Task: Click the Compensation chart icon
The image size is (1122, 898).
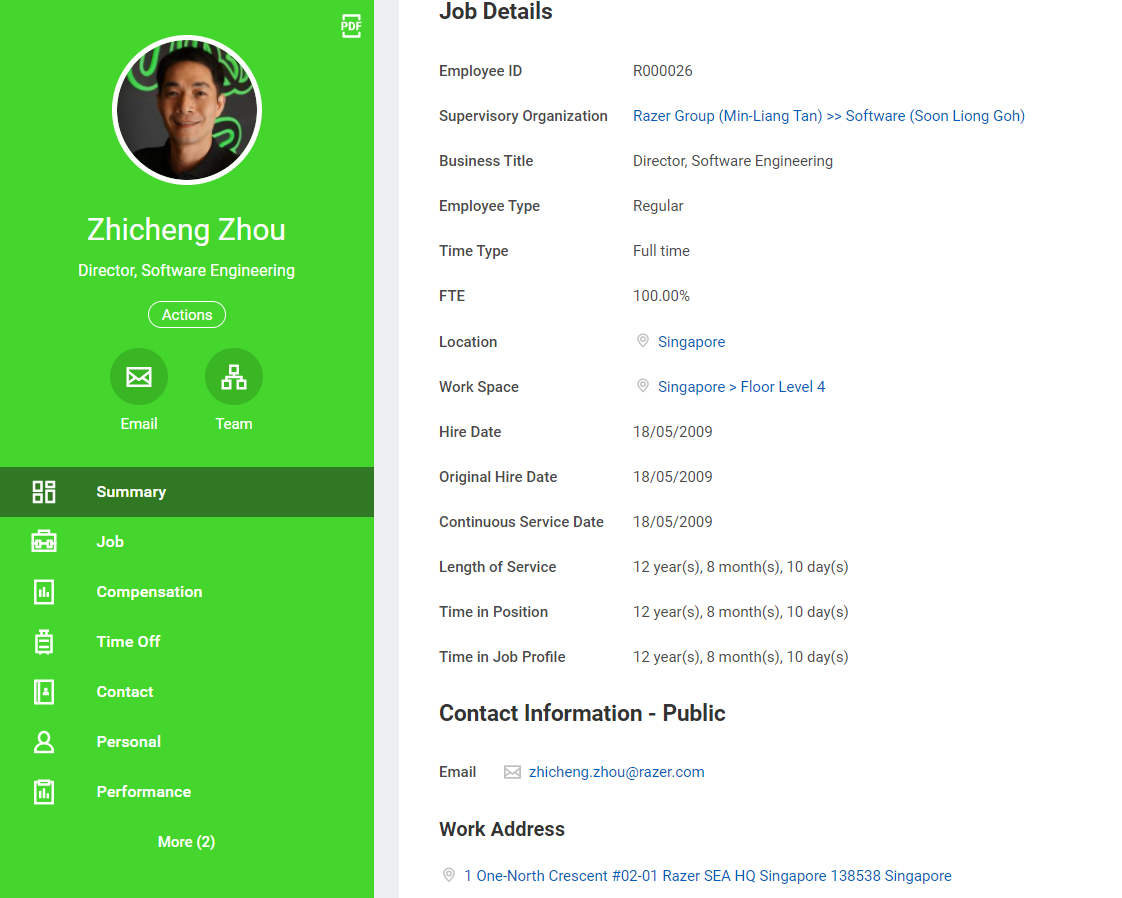Action: click(x=44, y=592)
